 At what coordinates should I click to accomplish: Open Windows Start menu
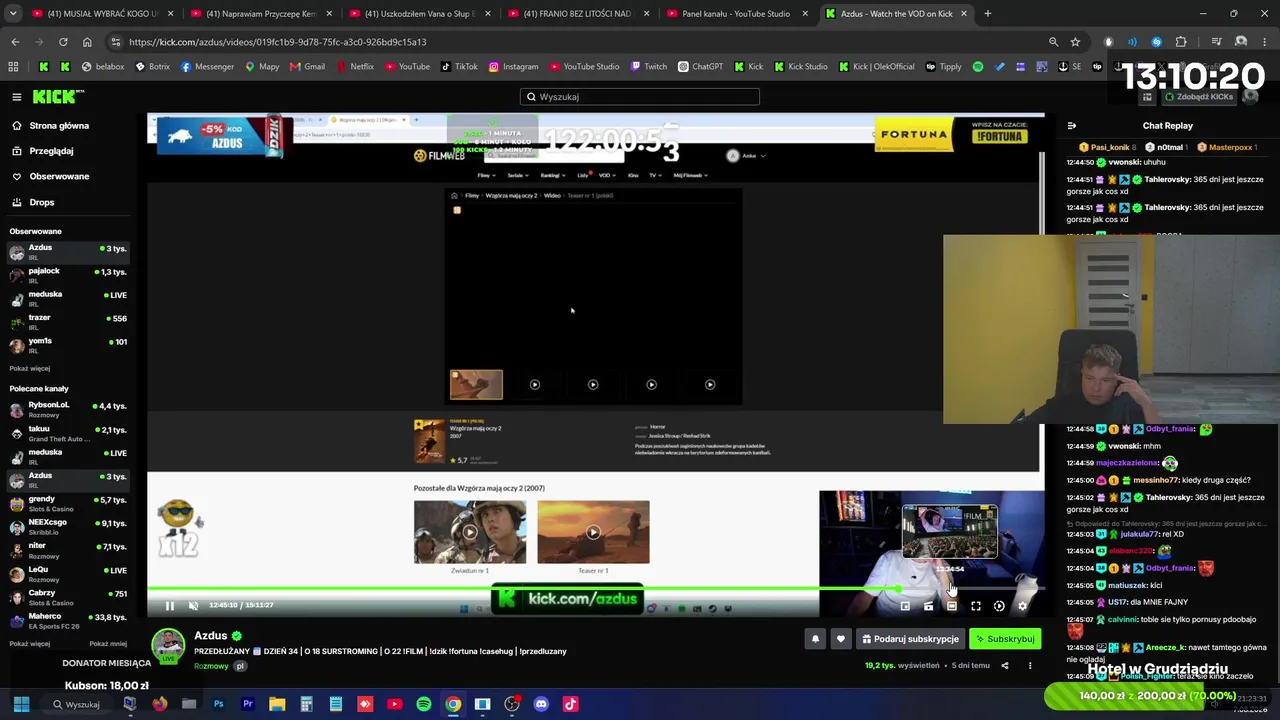tap(21, 704)
